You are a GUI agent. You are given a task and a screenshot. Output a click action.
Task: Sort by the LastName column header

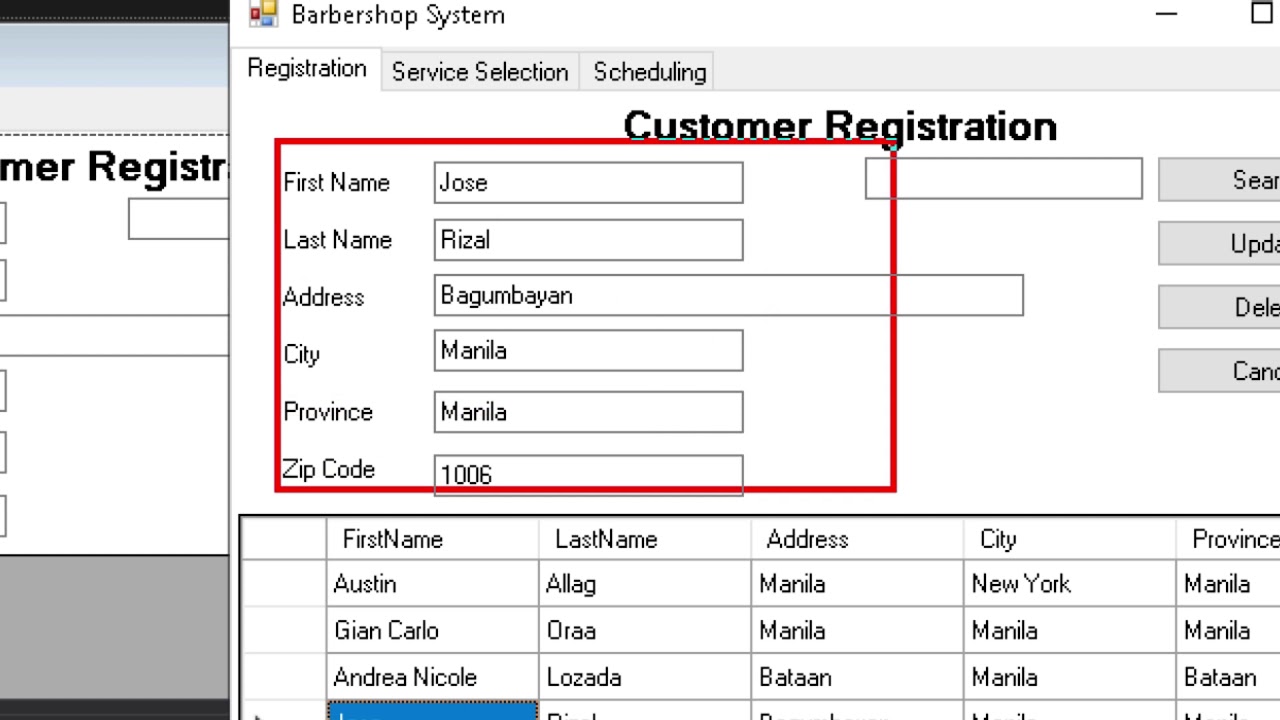(x=644, y=539)
